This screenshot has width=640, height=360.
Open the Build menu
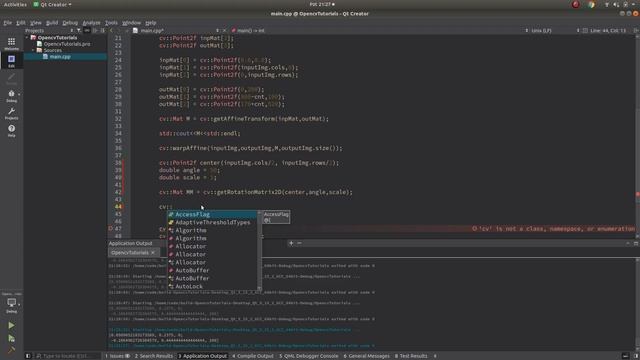(x=52, y=23)
